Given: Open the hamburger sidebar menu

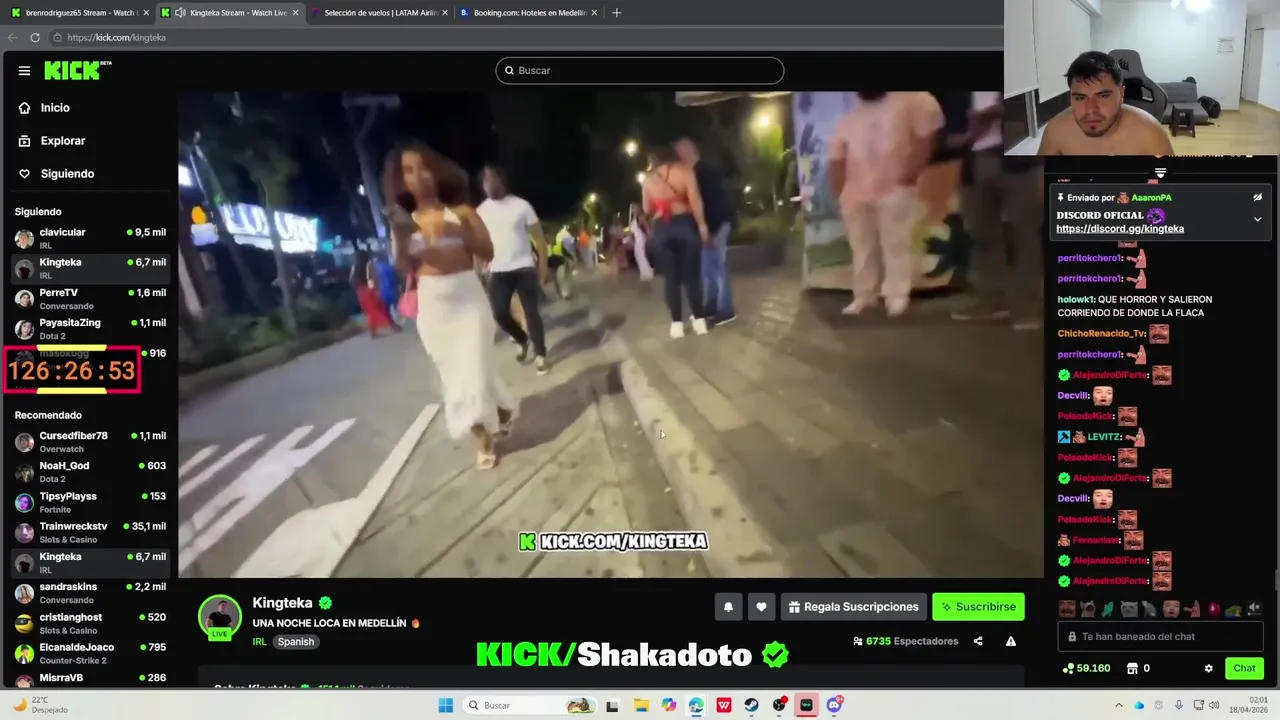Looking at the screenshot, I should pyautogui.click(x=24, y=71).
